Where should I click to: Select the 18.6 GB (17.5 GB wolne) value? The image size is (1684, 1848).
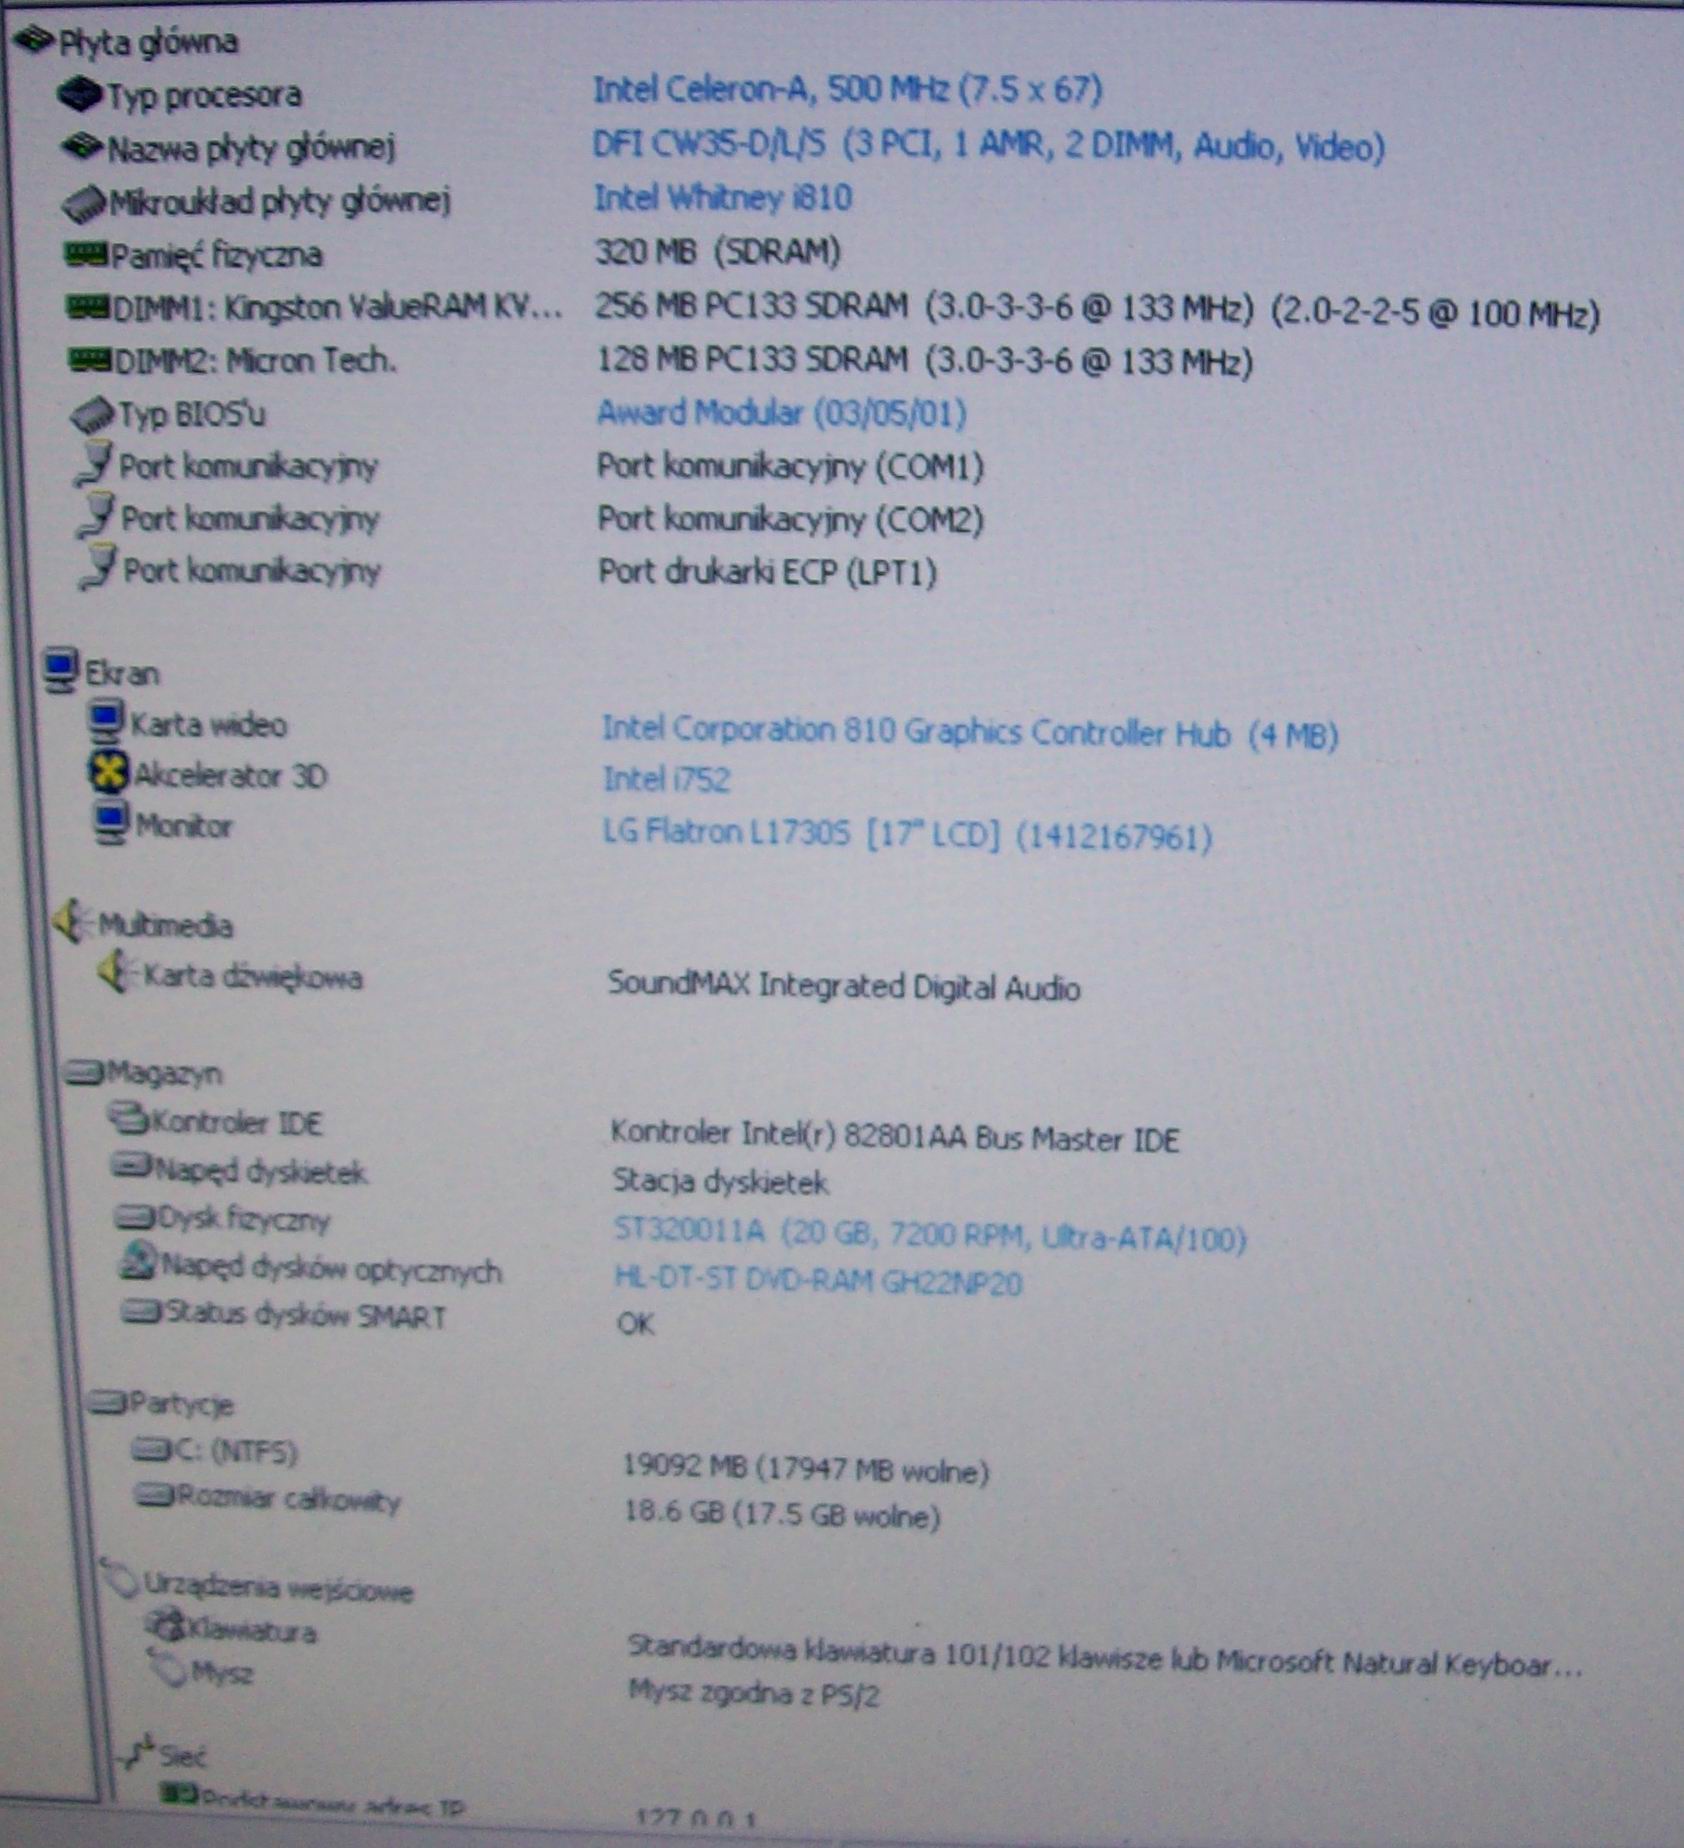pyautogui.click(x=782, y=1513)
